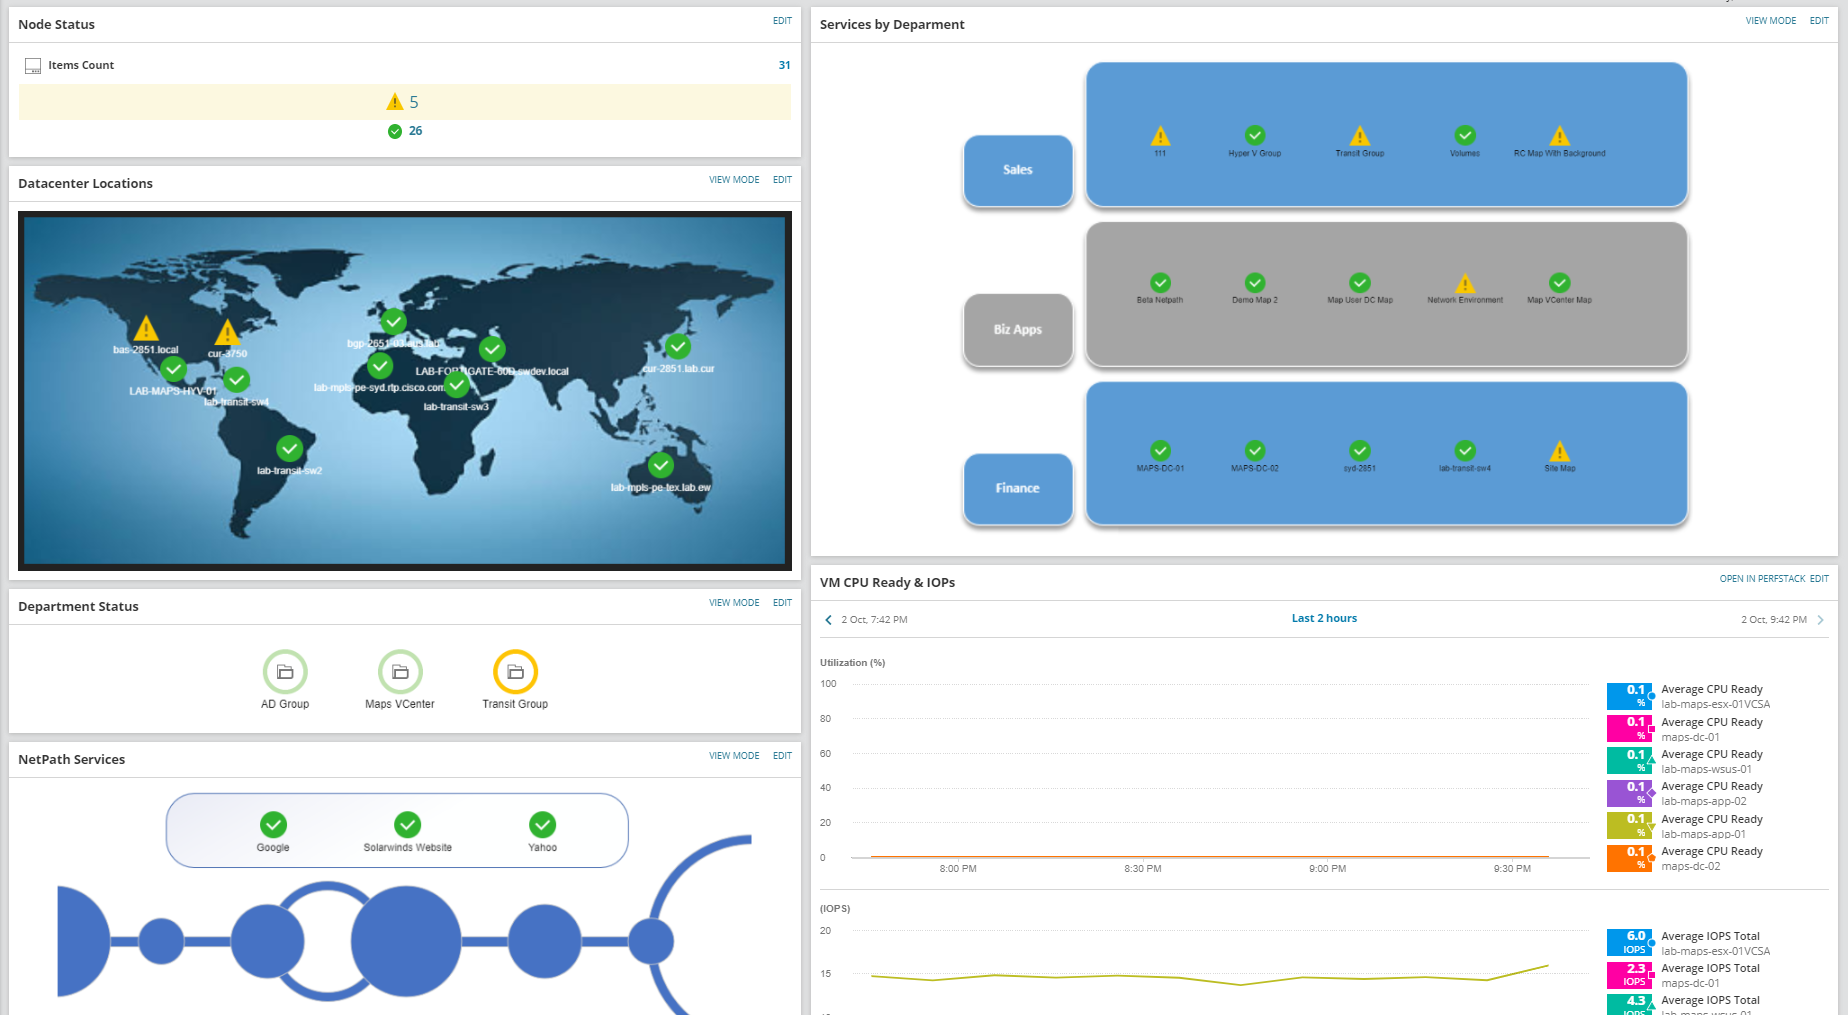1848x1015 pixels.
Task: Open View Mode for Datacenter Locations
Action: tap(734, 180)
